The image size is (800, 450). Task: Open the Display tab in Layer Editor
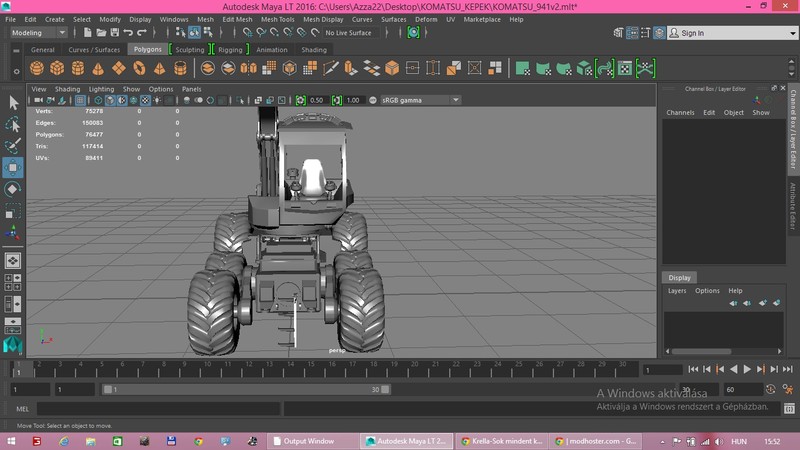point(679,278)
